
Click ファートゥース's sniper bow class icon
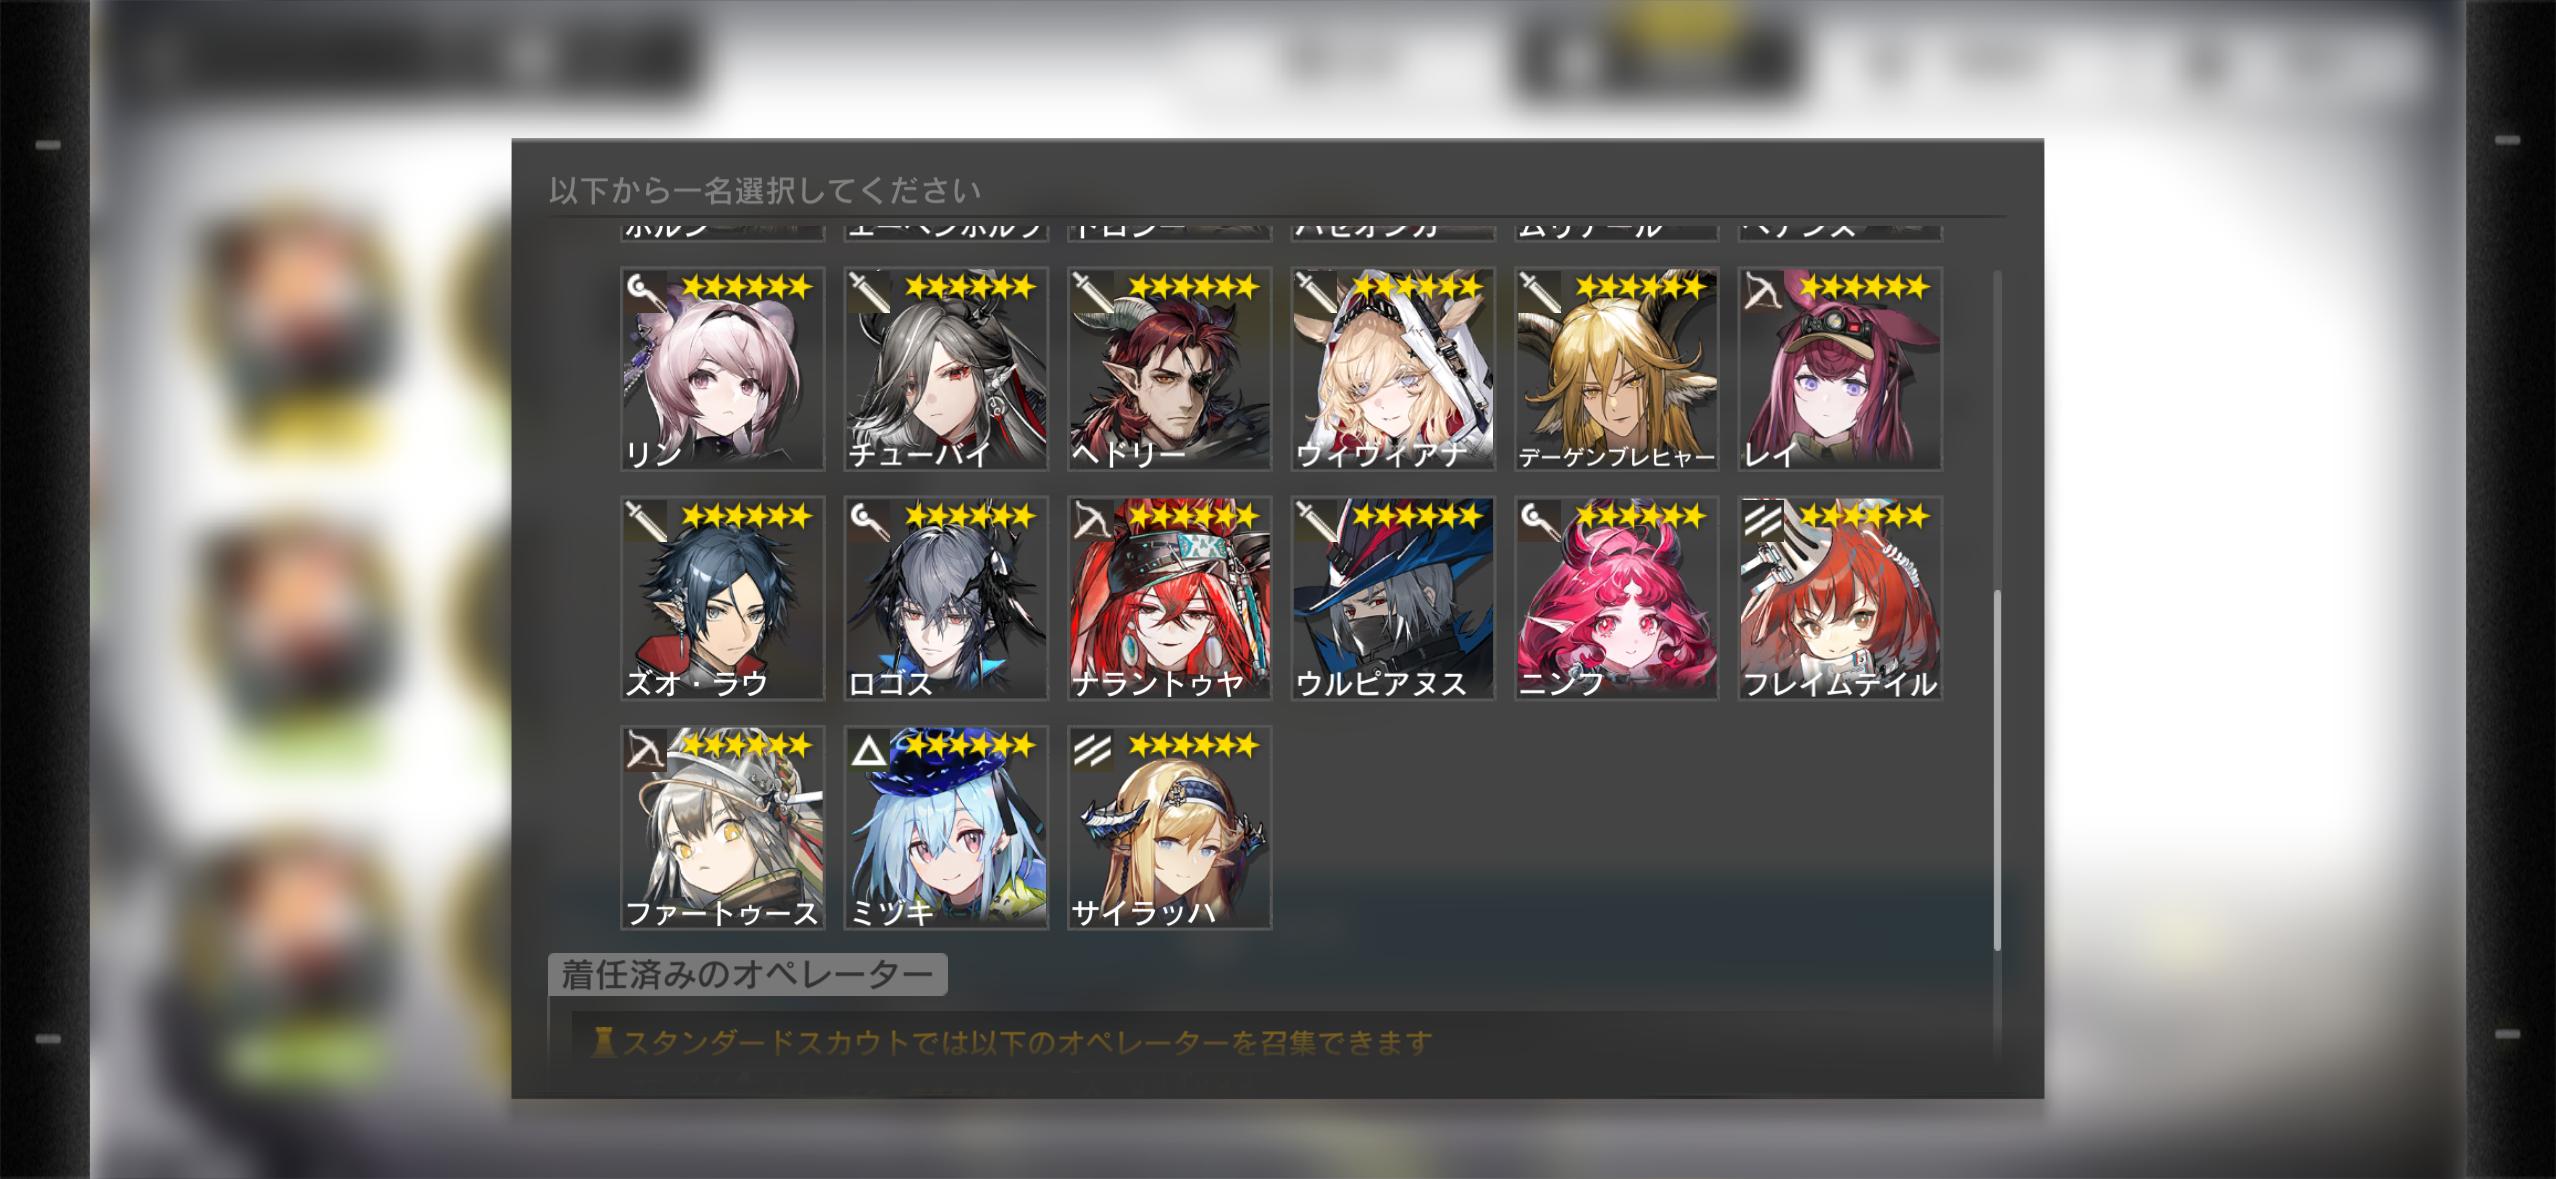[645, 750]
